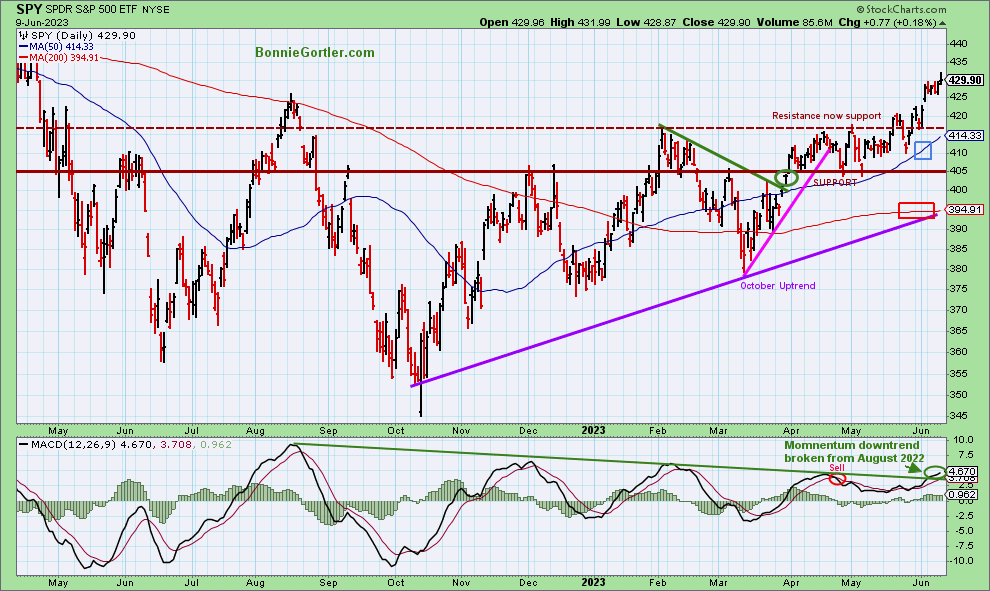Screen dimensions: 990x591
Task: Click the 414.33 tag on right axis
Action: tap(965, 136)
